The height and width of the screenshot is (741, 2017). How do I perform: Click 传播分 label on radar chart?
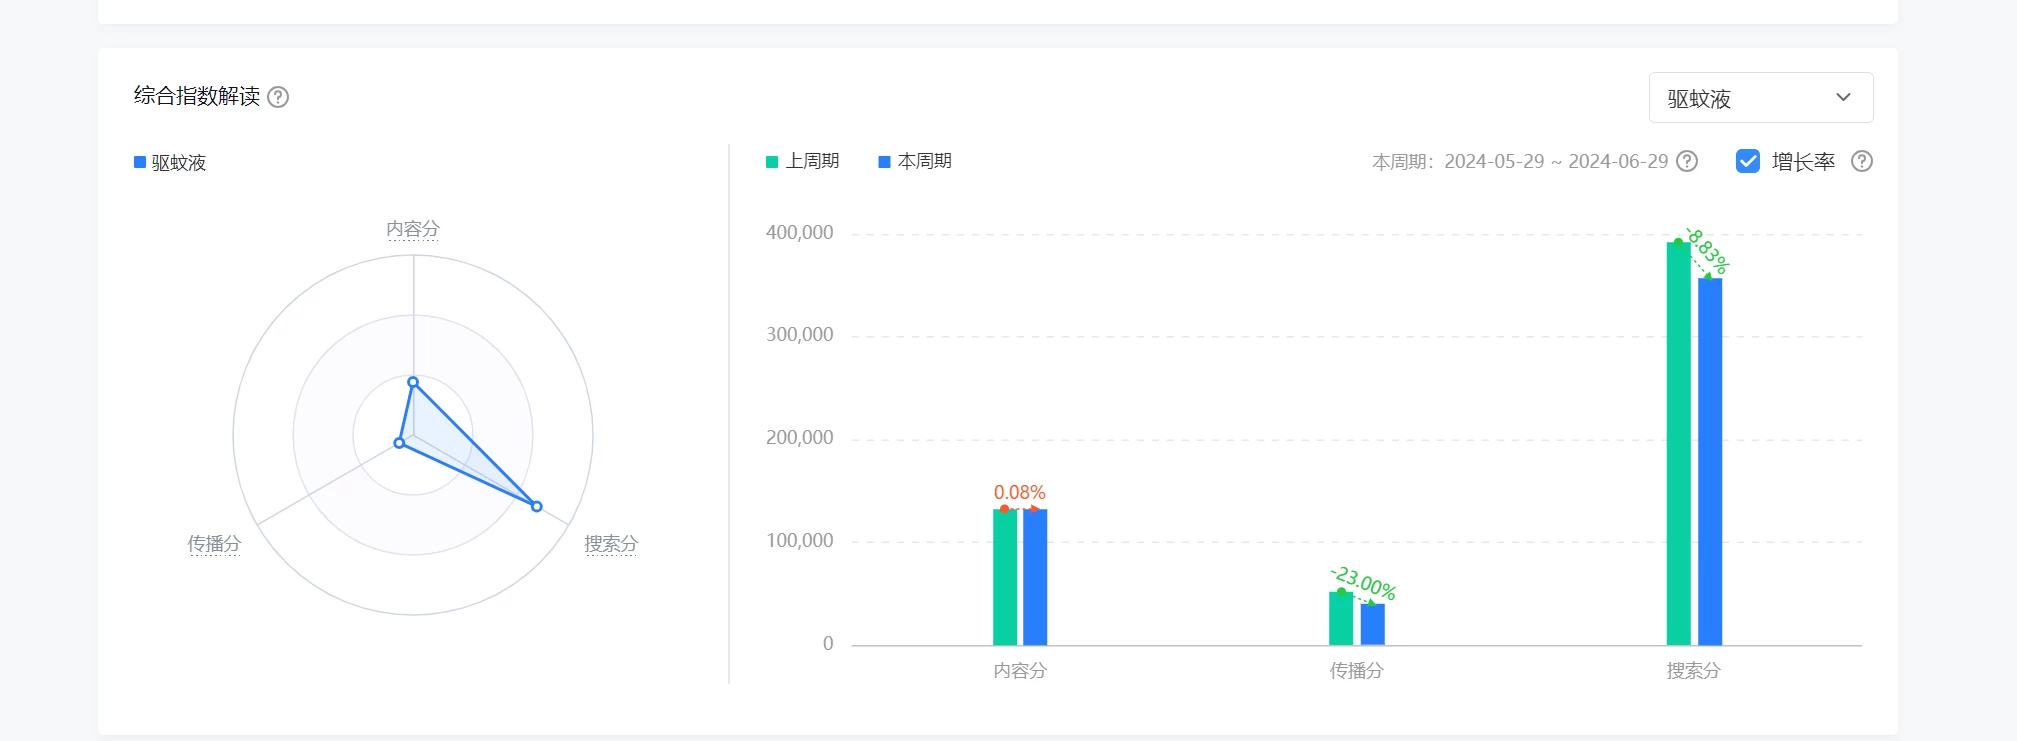pos(214,544)
